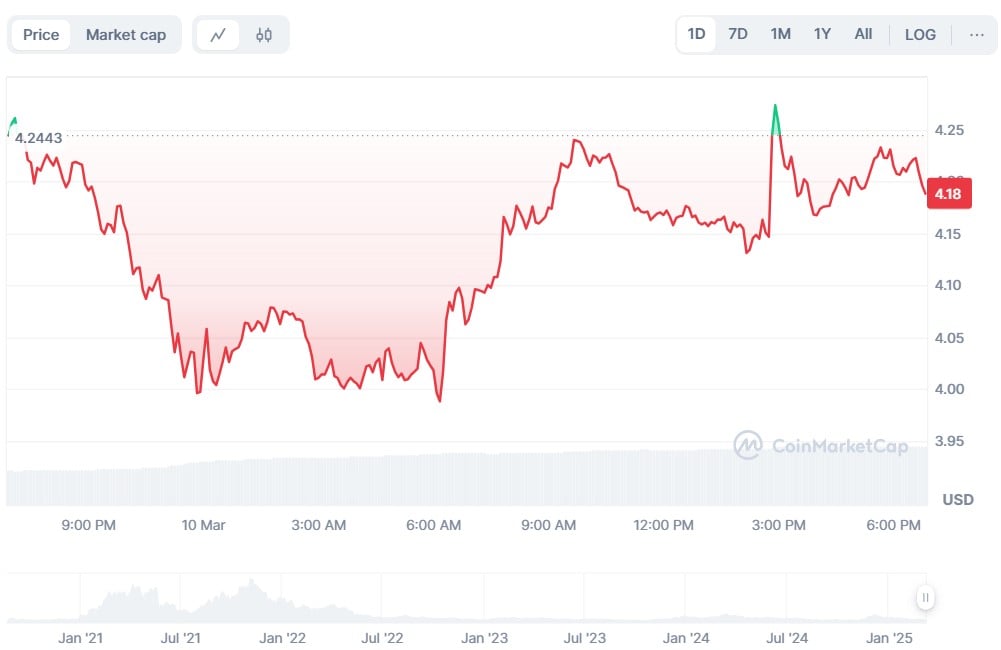Click Jan '23 on the mini timeline
This screenshot has height=650, width=1001.
485,637
